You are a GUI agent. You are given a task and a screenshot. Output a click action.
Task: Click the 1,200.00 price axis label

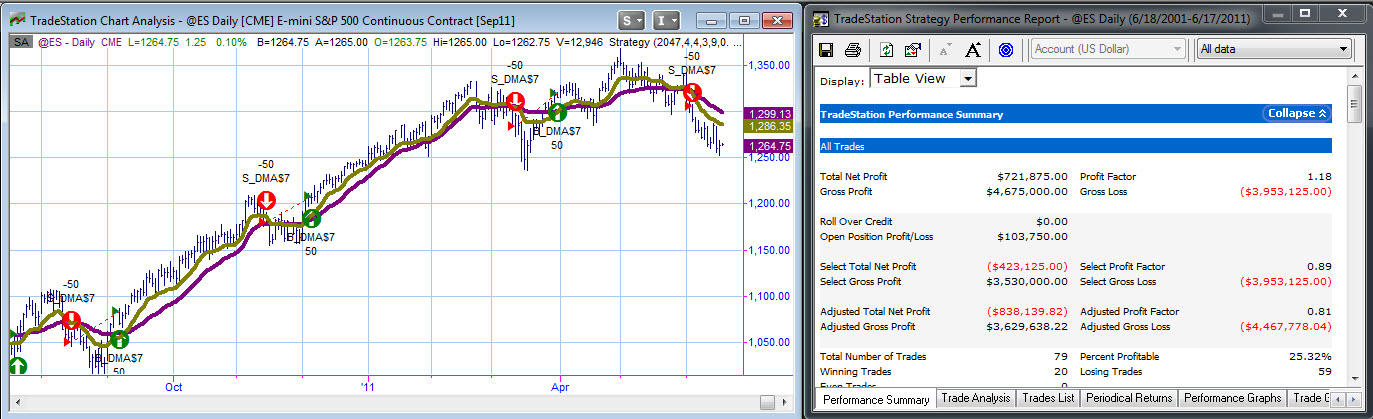click(x=768, y=203)
